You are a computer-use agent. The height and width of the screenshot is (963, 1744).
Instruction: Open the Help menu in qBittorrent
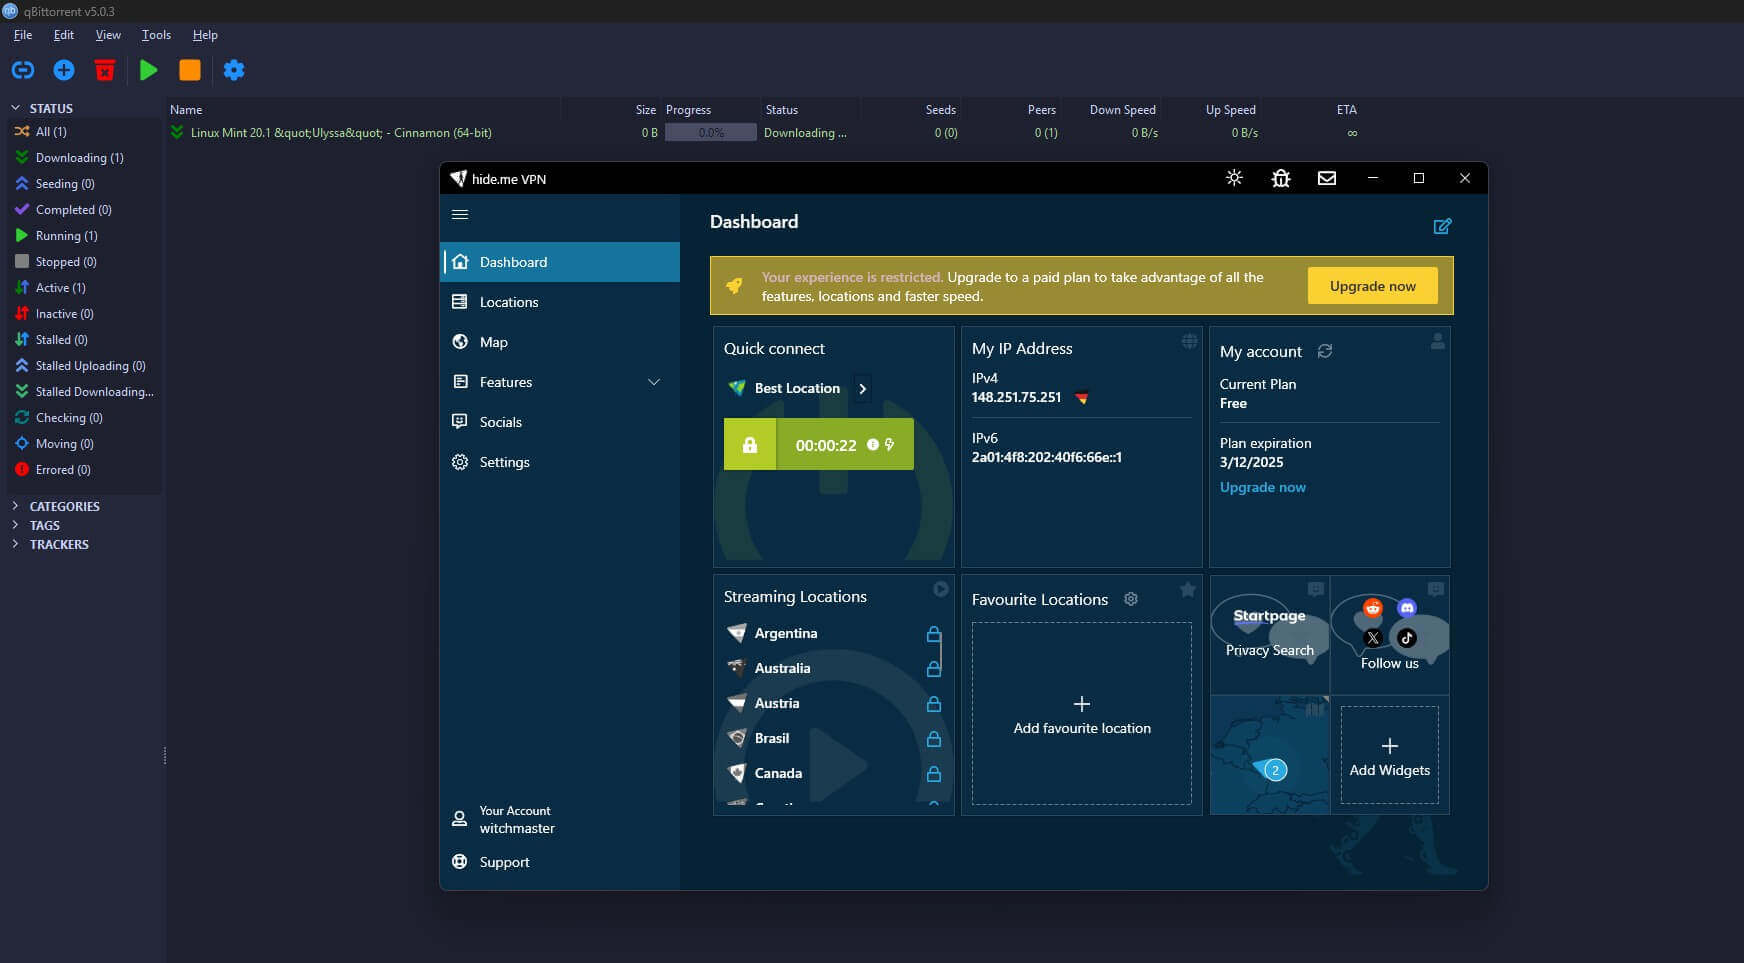click(205, 35)
